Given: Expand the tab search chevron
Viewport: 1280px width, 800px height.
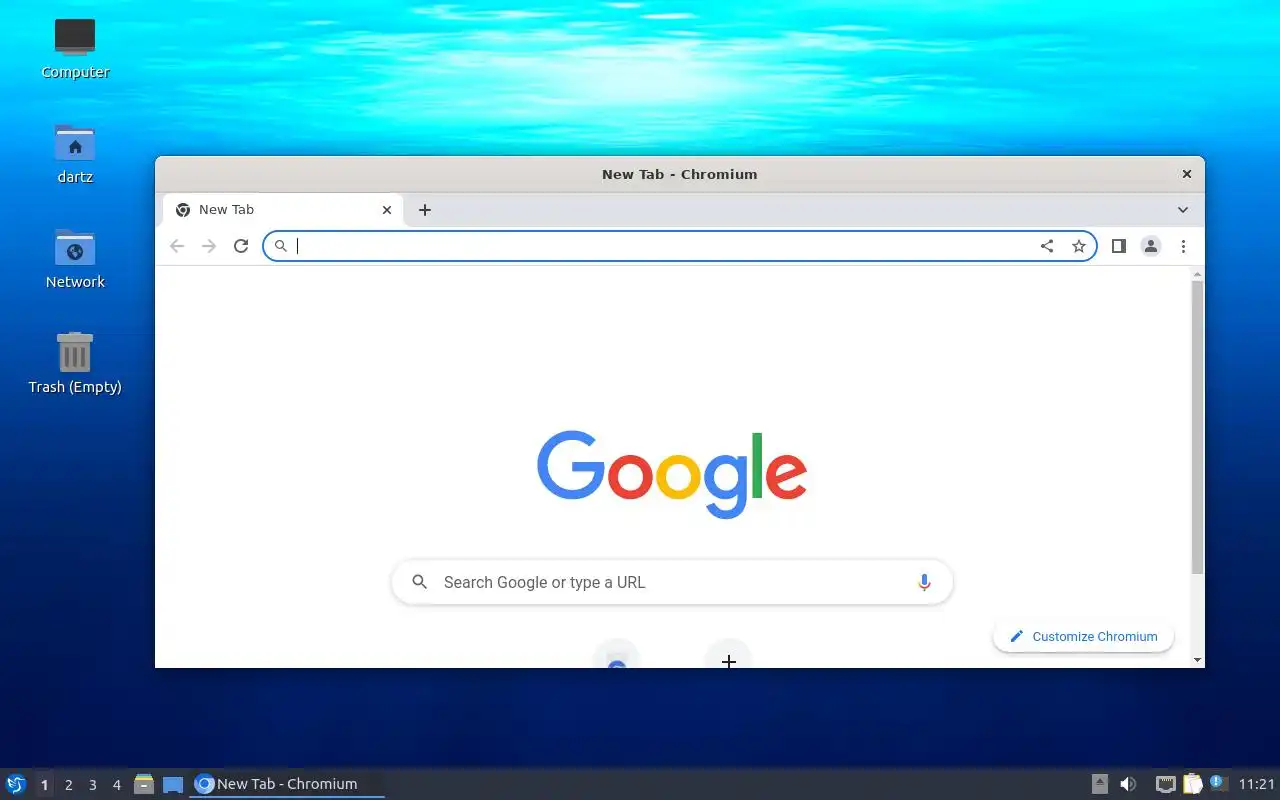Looking at the screenshot, I should click(x=1183, y=210).
